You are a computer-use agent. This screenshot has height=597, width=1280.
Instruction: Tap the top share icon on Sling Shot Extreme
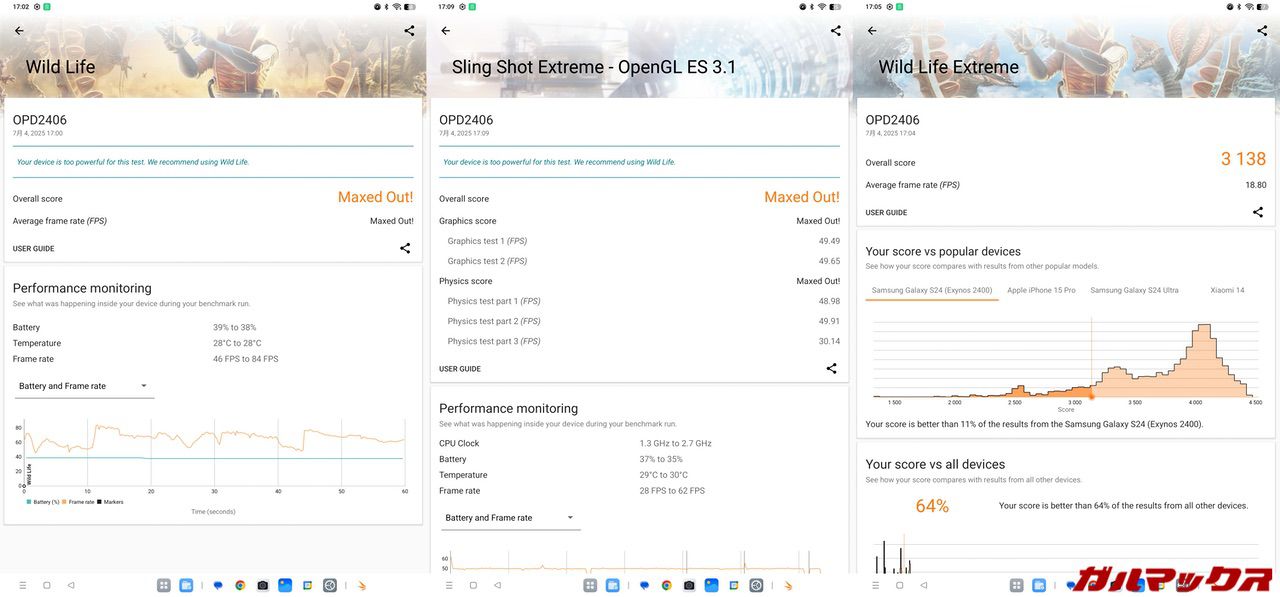click(836, 31)
